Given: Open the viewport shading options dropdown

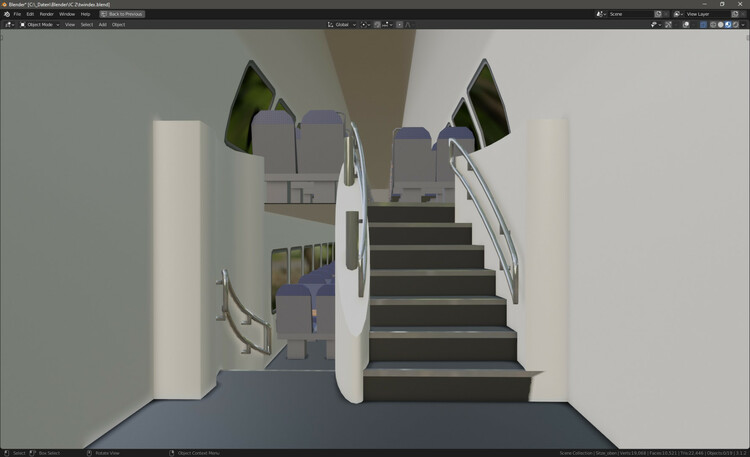Looking at the screenshot, I should click(x=743, y=25).
